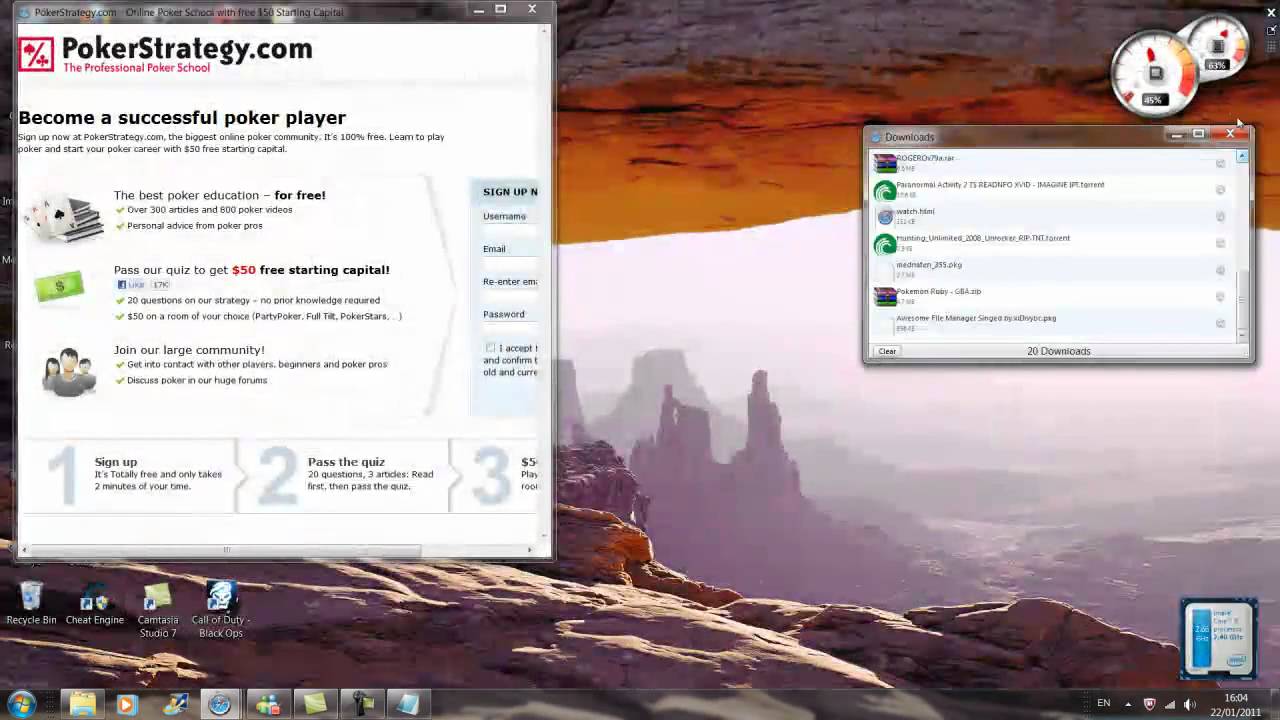This screenshot has height=720, width=1280.
Task: Click step 1 'Sign up' heading
Action: [116, 462]
